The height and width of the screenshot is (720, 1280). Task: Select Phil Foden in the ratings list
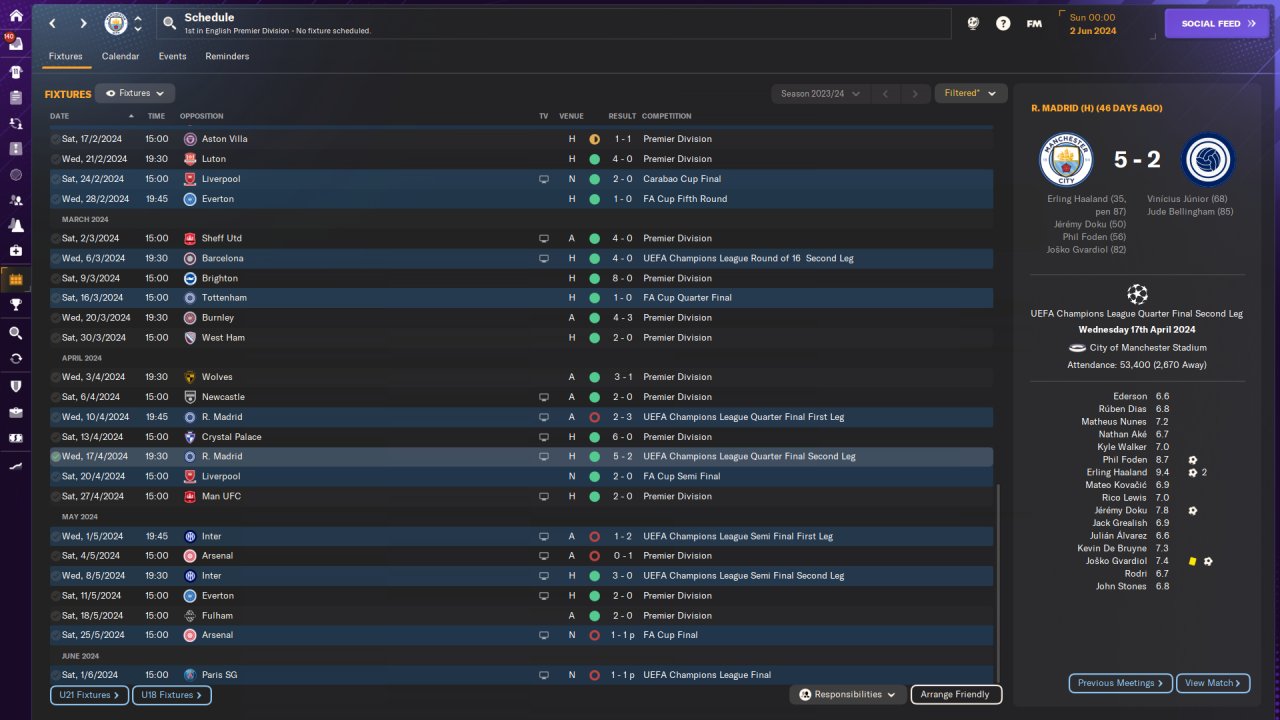1124,460
